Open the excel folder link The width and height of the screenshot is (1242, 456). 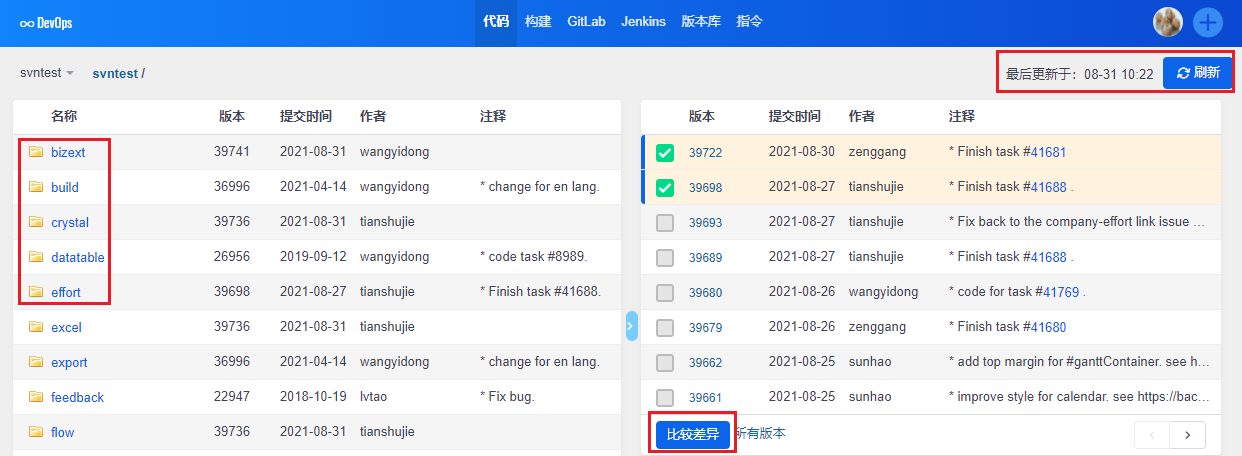point(66,327)
